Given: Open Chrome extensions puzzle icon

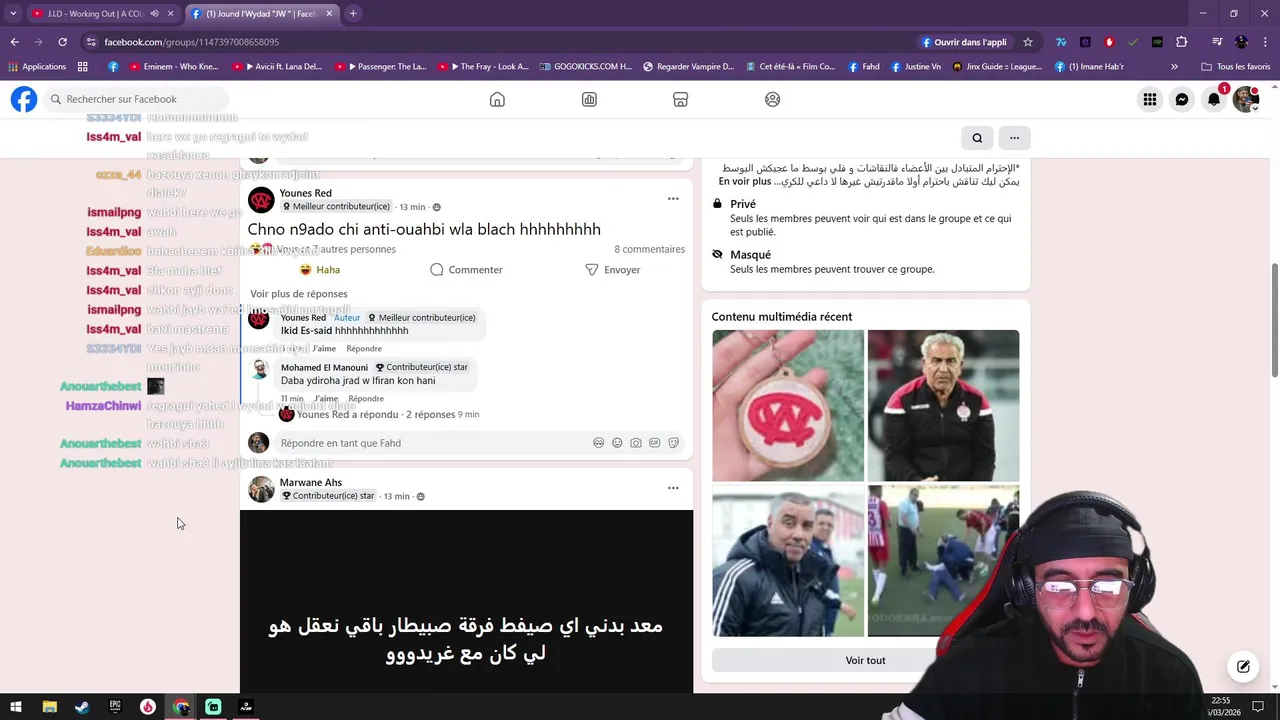Looking at the screenshot, I should [x=1181, y=42].
